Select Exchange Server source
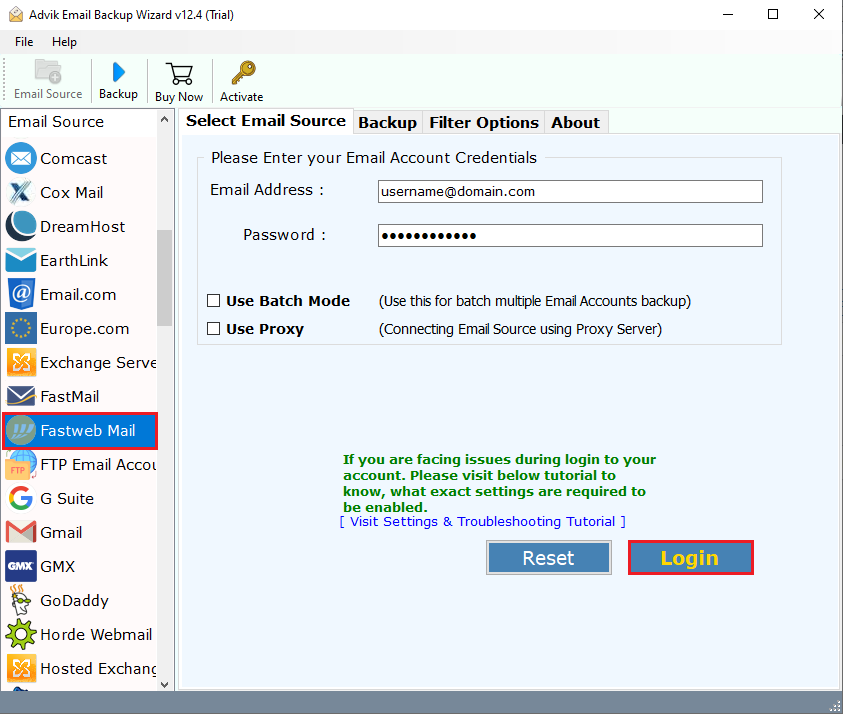 pos(80,362)
